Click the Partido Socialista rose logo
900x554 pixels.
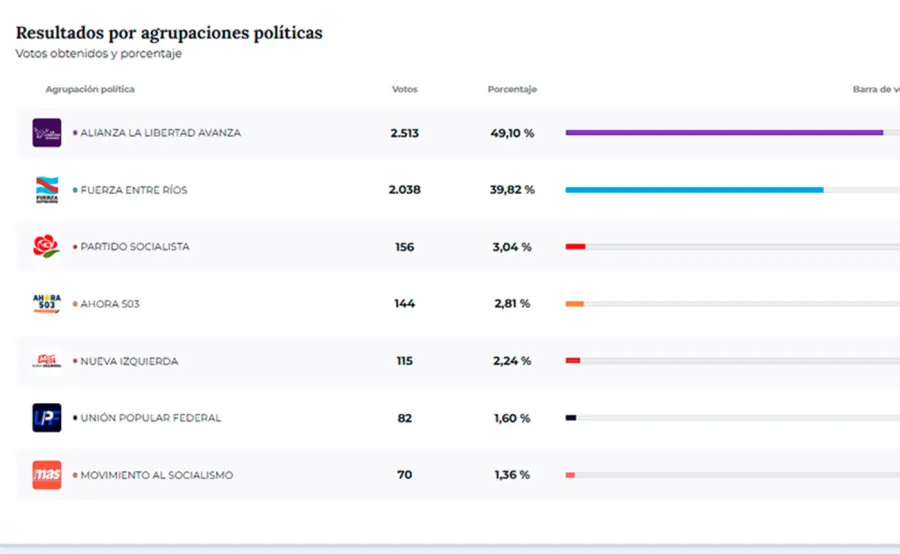click(x=46, y=247)
